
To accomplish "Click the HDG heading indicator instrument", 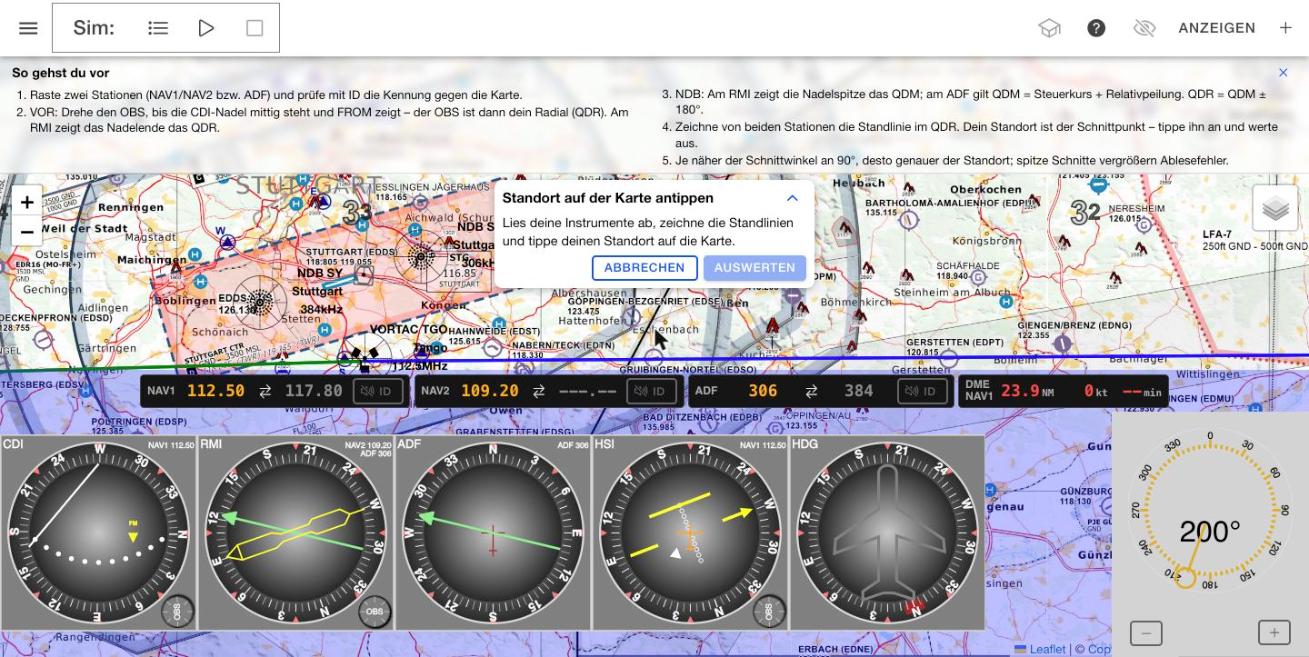I will coord(887,533).
